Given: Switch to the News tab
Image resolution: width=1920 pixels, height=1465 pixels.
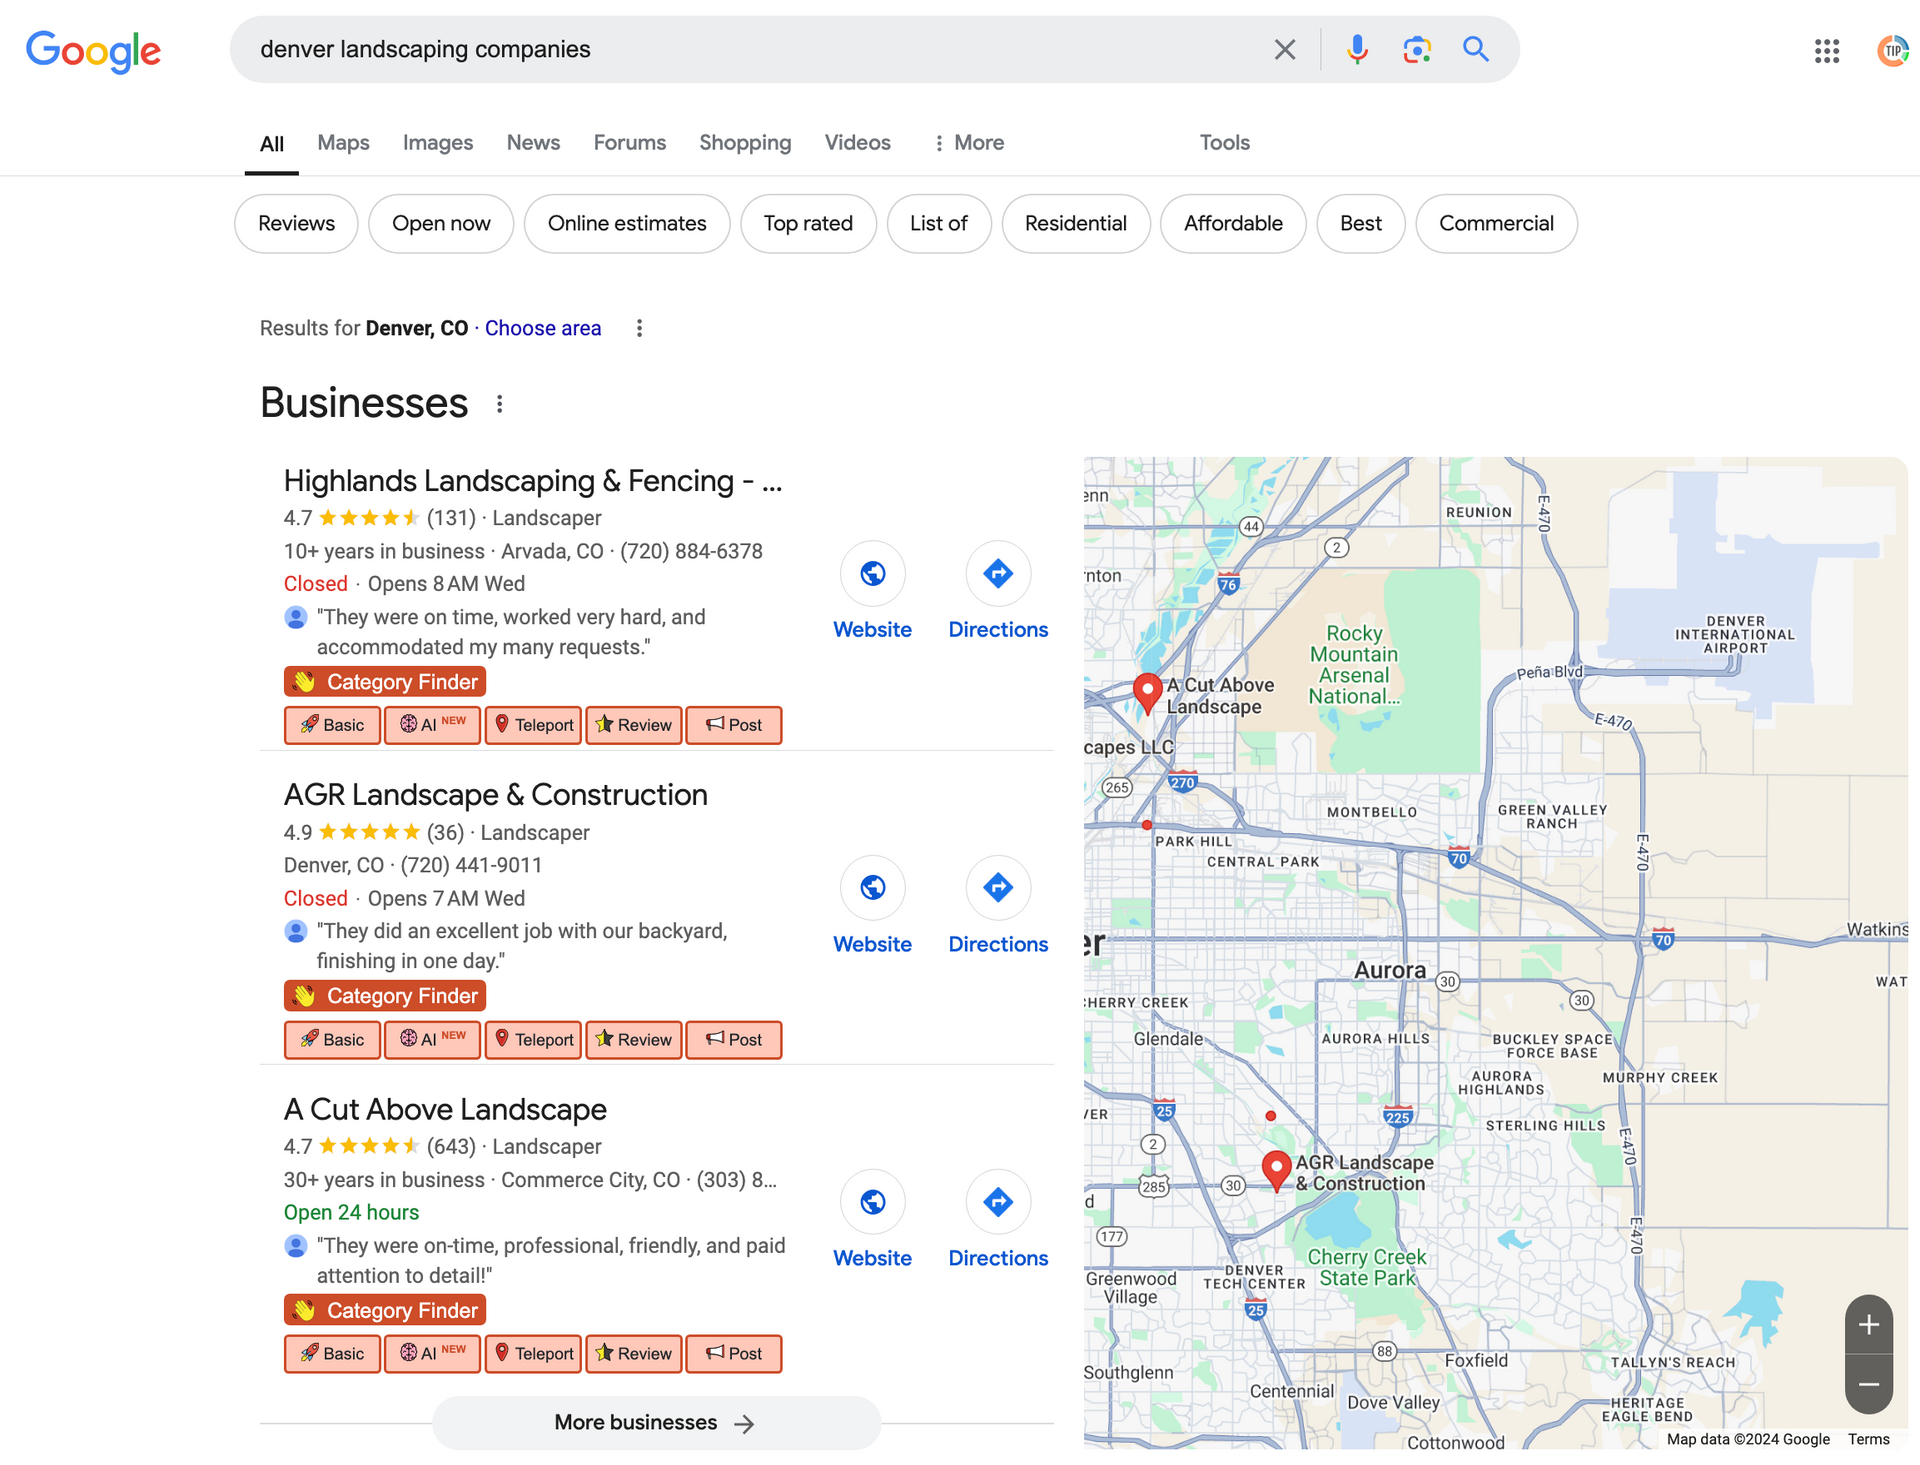Looking at the screenshot, I should pyautogui.click(x=533, y=143).
